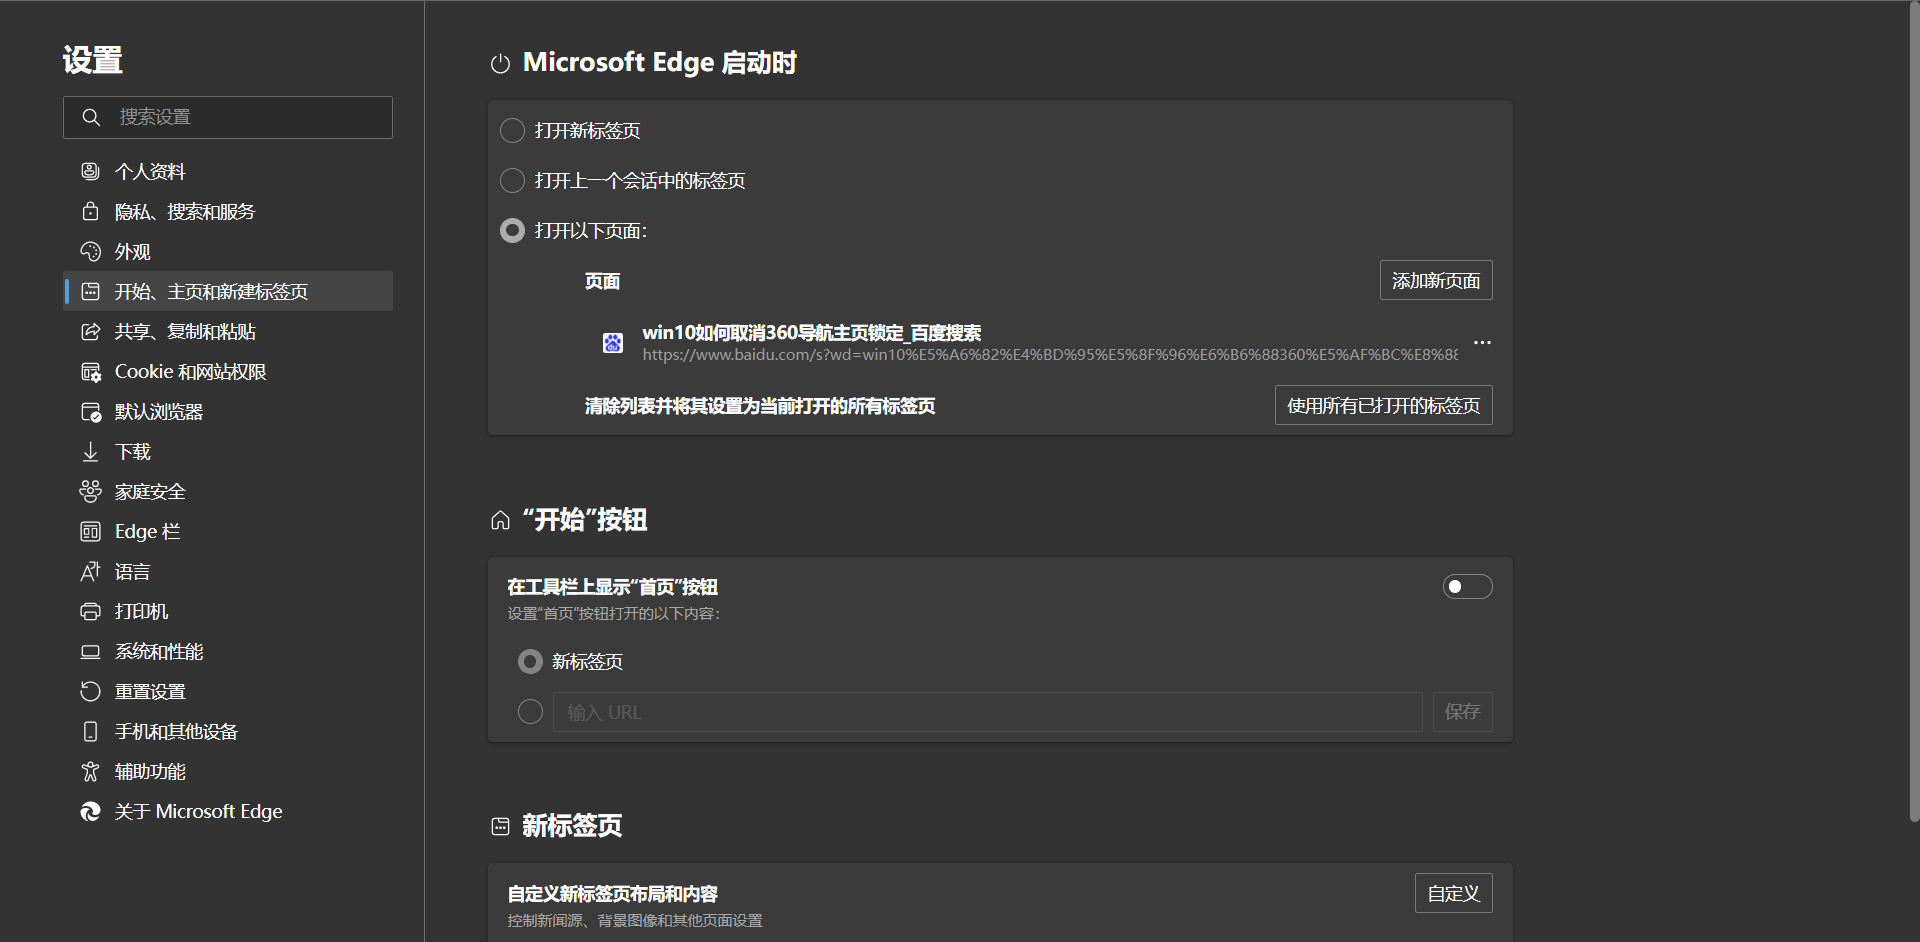Open the win10如何取消360导航主页锁定 page entry
The width and height of the screenshot is (1920, 942).
click(811, 332)
